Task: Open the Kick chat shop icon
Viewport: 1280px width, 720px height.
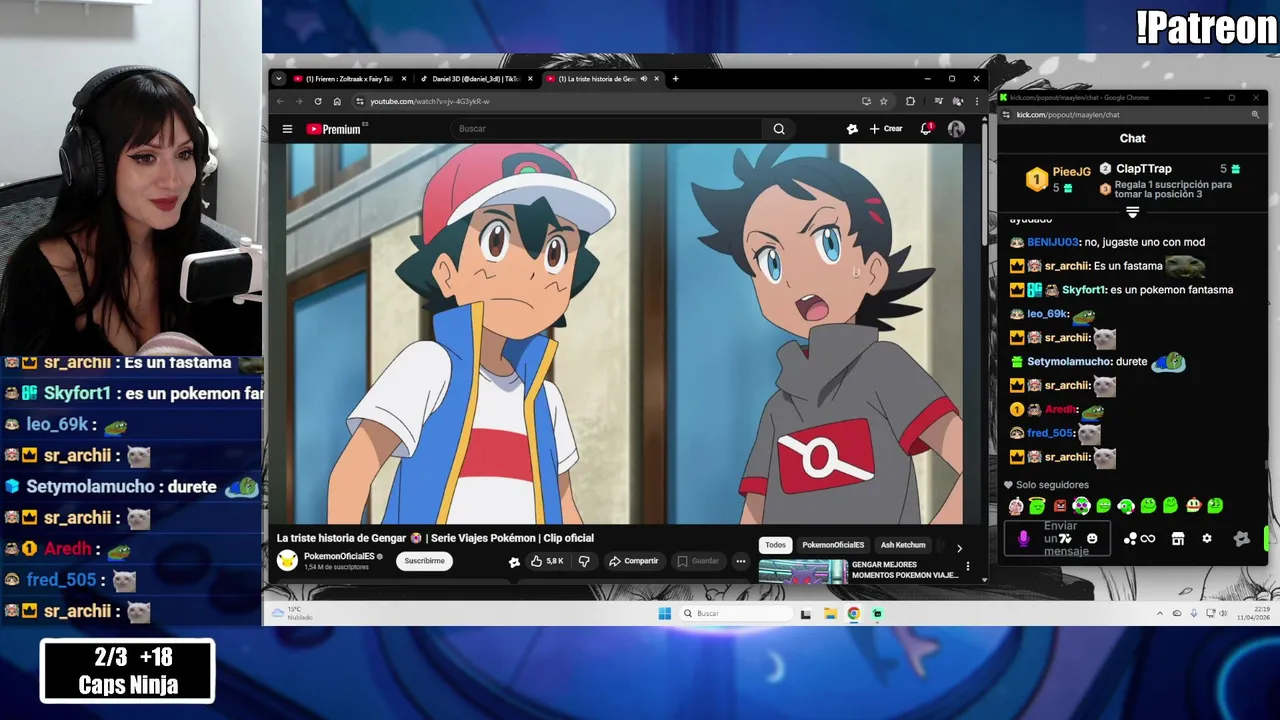Action: (x=1178, y=539)
